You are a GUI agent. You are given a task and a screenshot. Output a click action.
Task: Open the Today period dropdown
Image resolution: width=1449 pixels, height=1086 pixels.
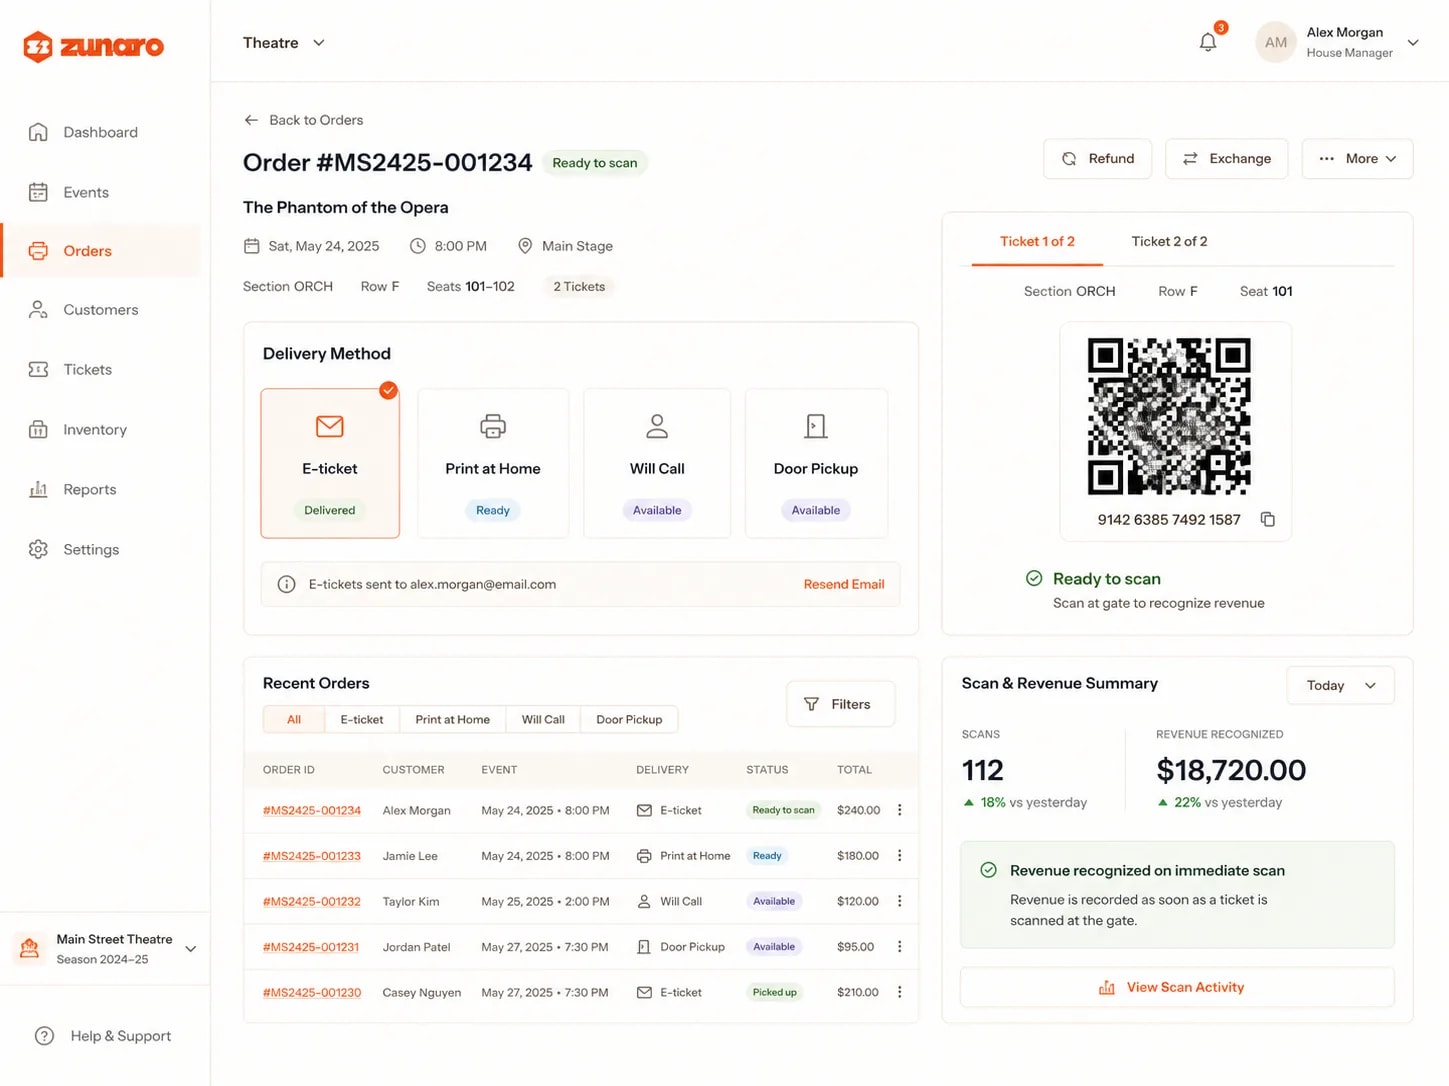(1340, 685)
